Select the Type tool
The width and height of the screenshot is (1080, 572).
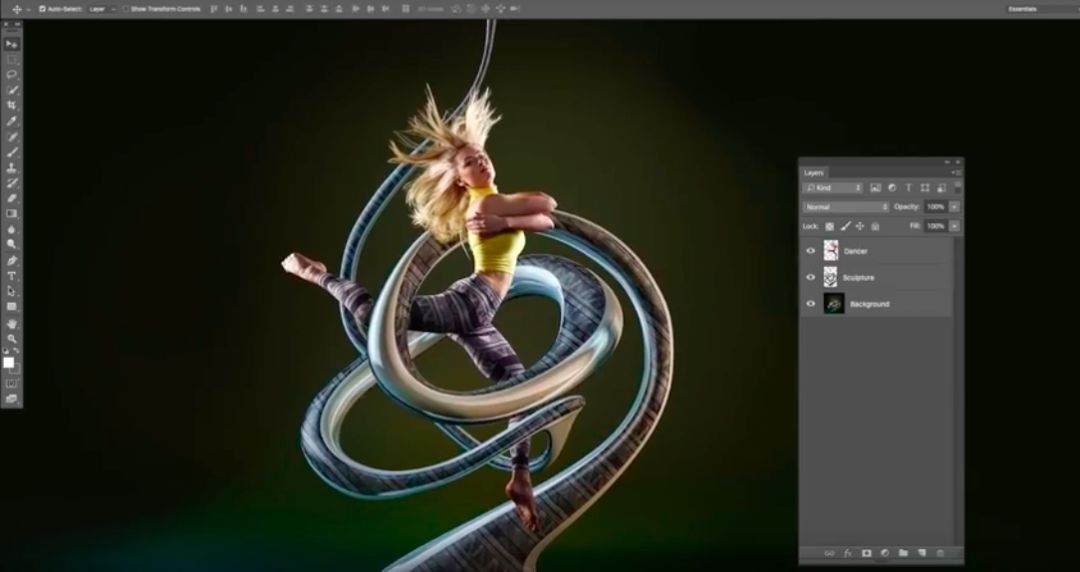[12, 275]
